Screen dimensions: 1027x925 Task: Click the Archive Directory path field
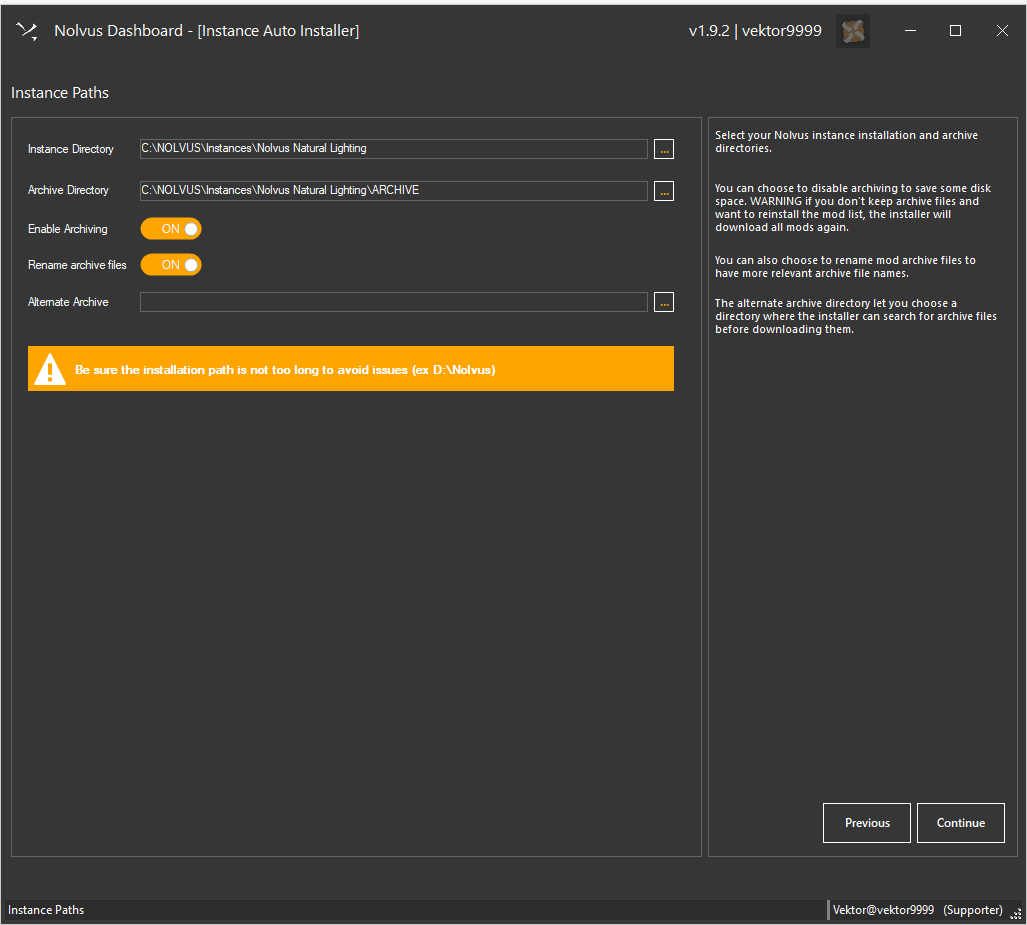(394, 191)
